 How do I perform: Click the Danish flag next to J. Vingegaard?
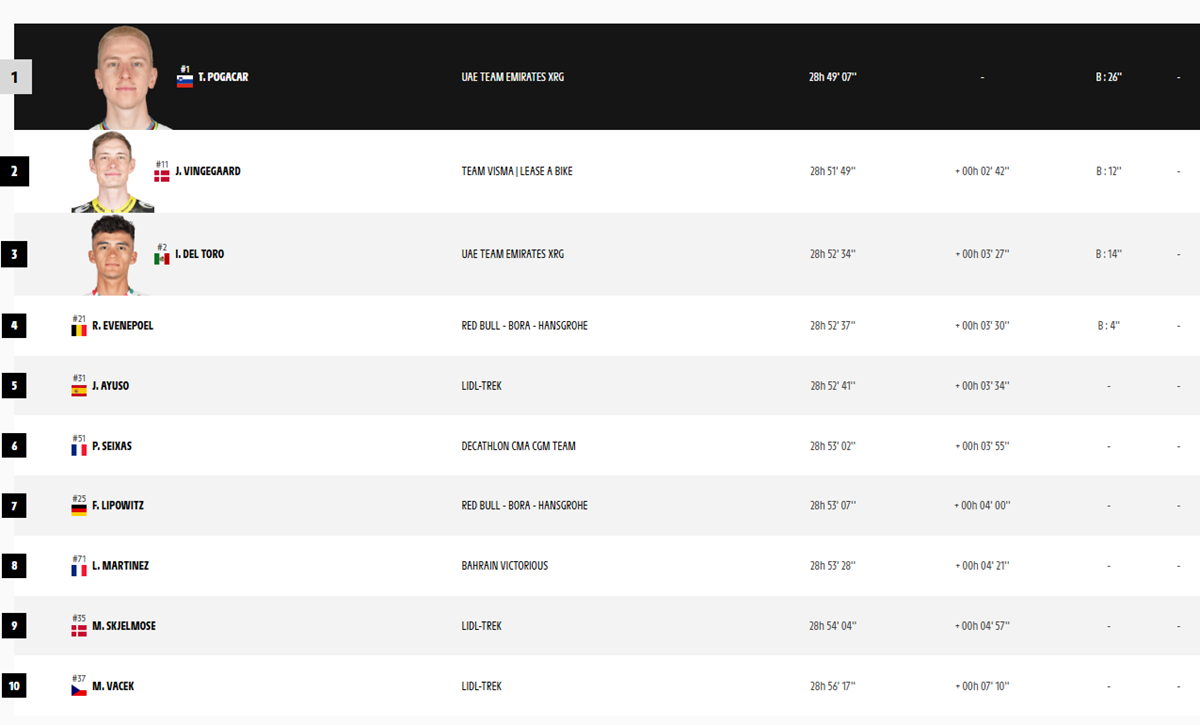[161, 176]
